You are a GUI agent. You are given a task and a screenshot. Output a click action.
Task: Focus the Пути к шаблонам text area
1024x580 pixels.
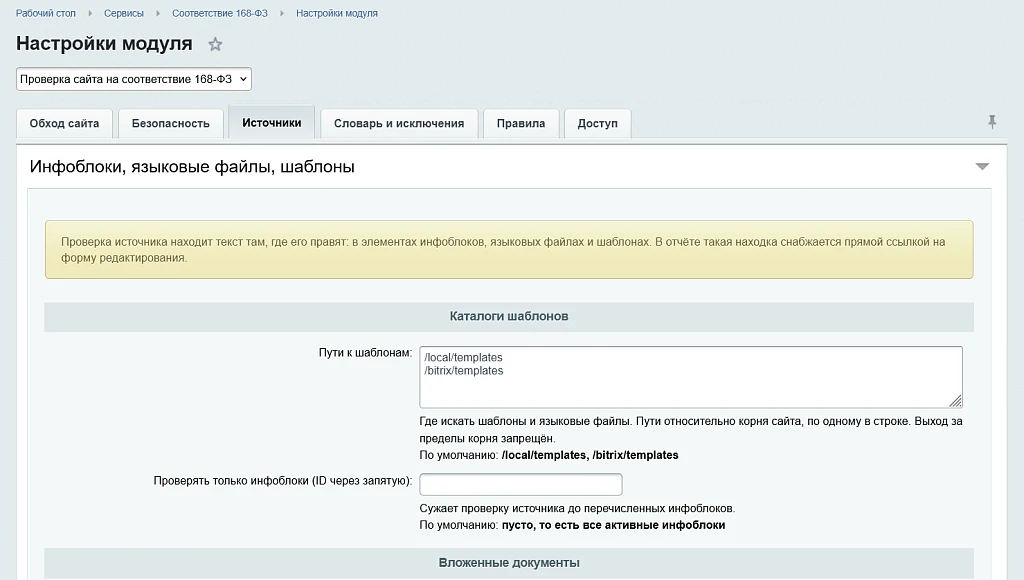(x=691, y=377)
